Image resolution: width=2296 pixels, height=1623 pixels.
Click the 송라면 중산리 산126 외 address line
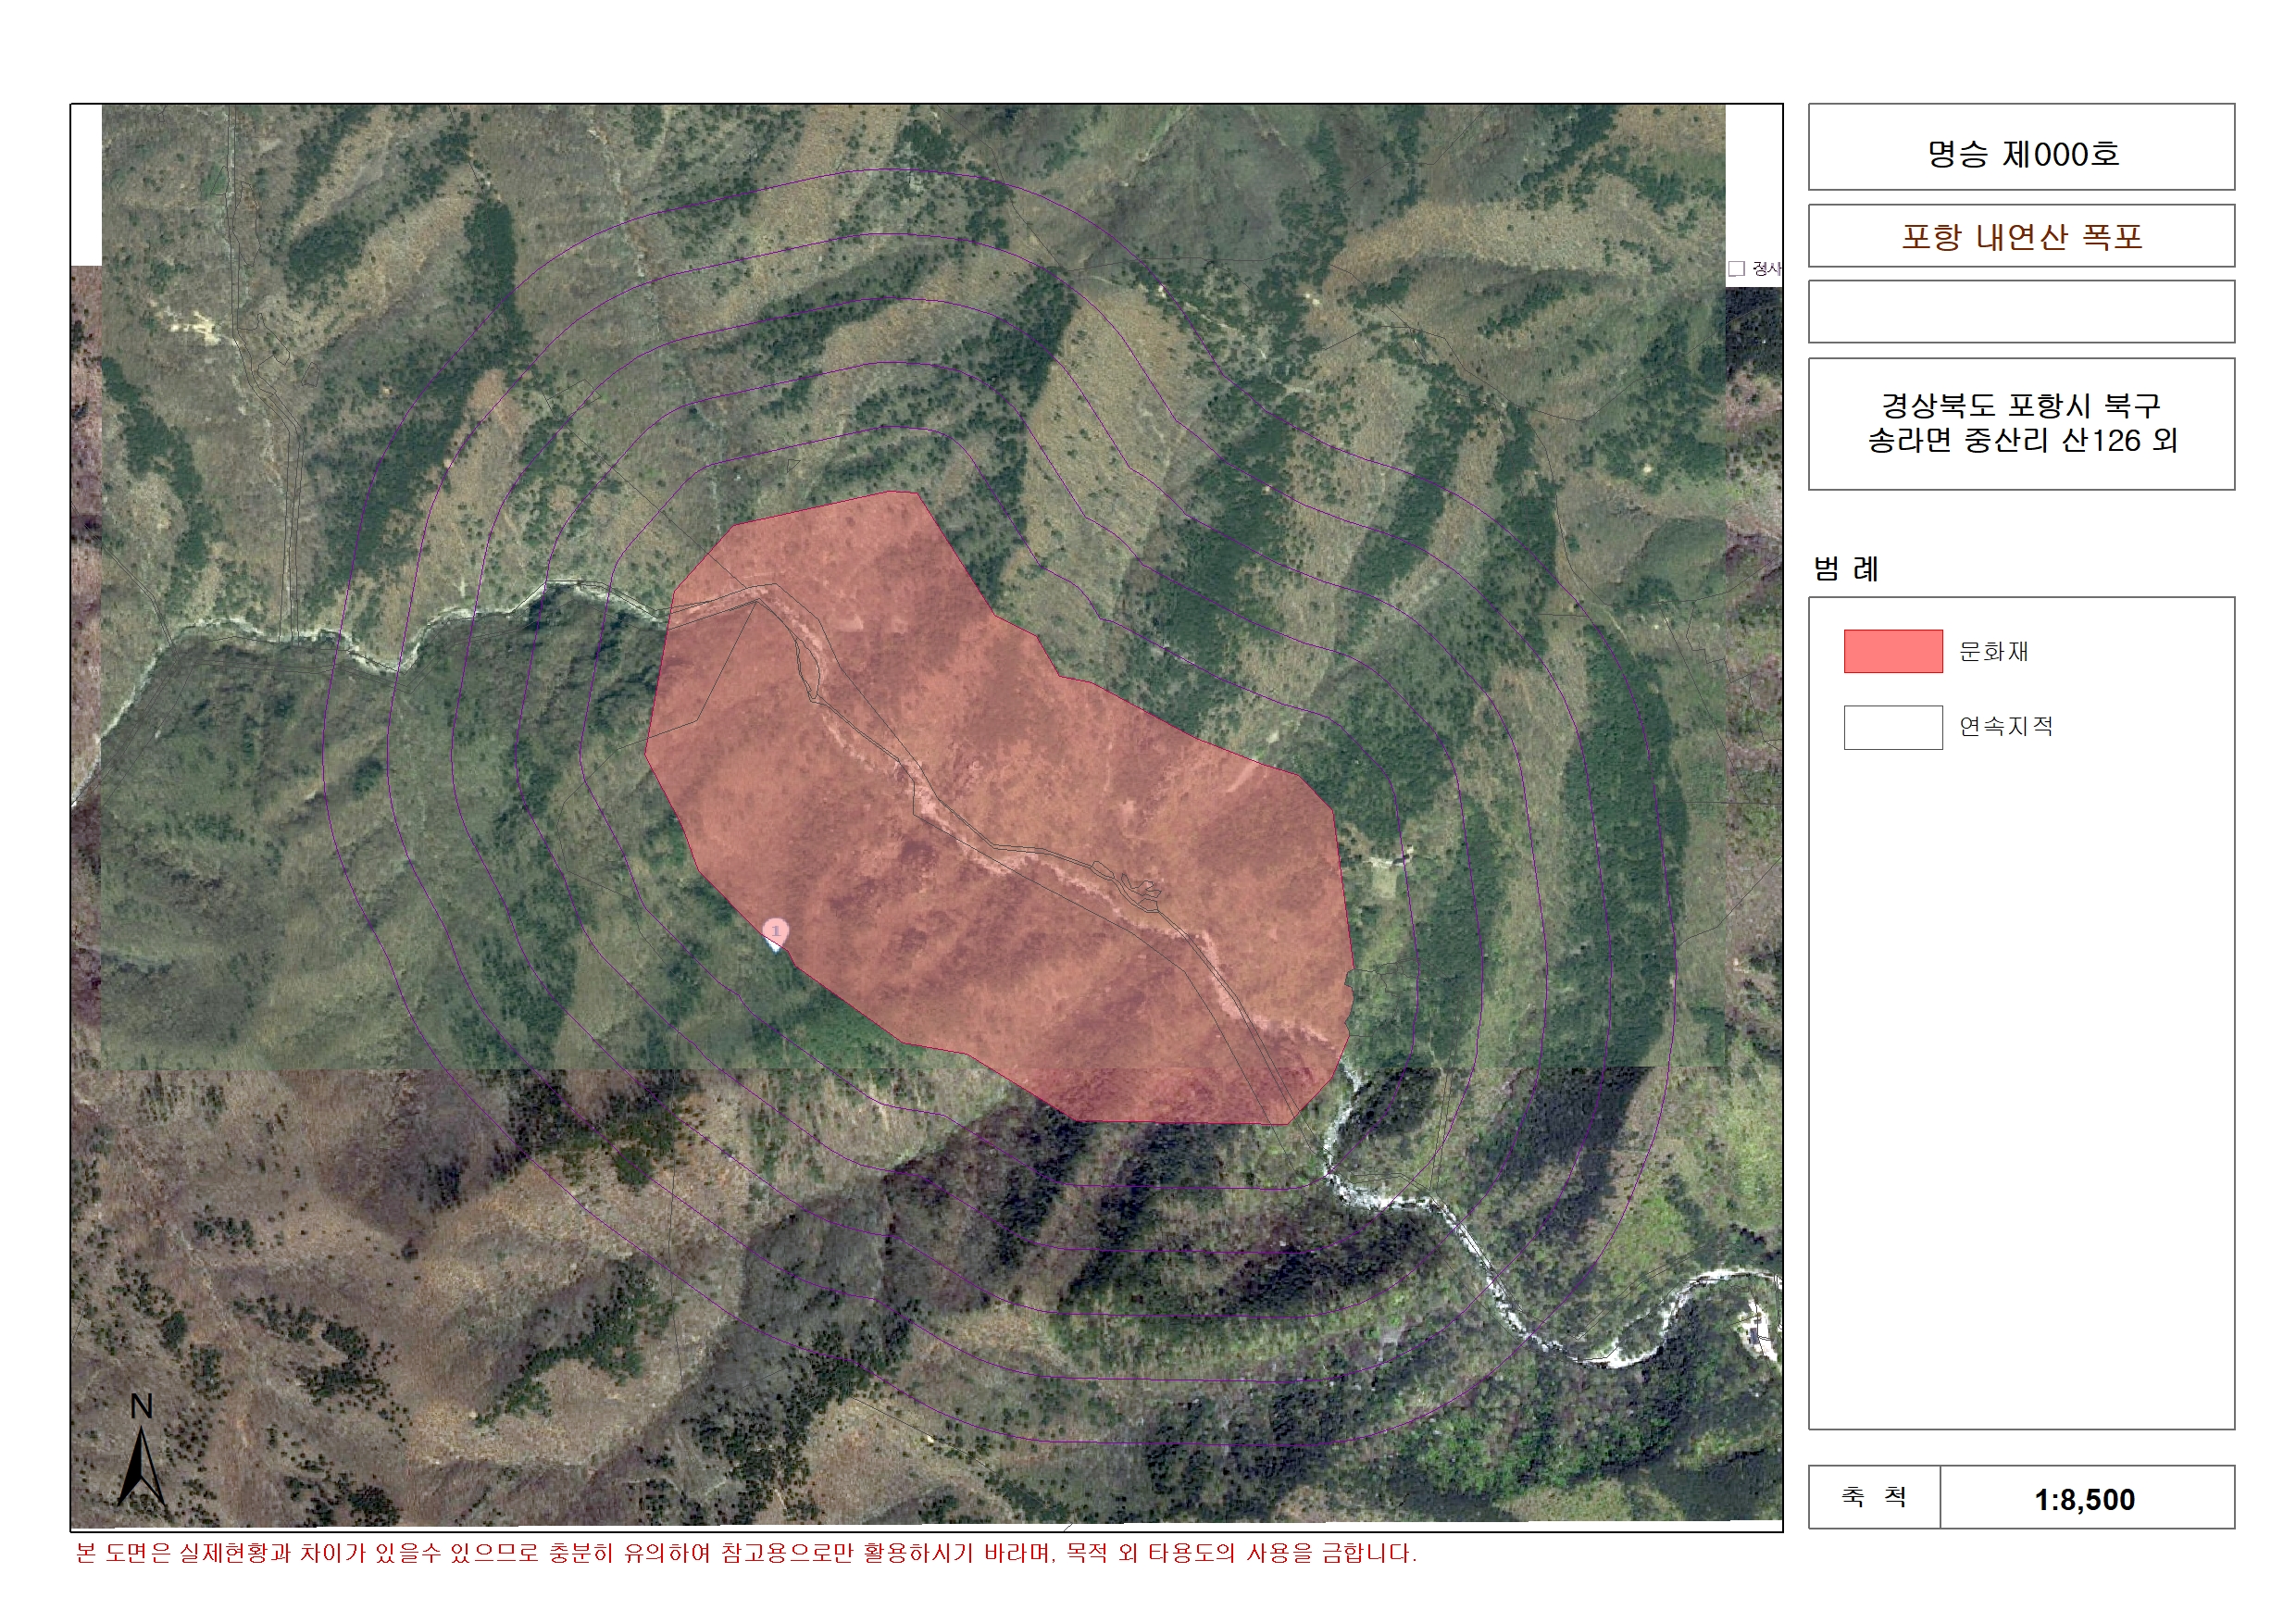pyautogui.click(x=2021, y=441)
